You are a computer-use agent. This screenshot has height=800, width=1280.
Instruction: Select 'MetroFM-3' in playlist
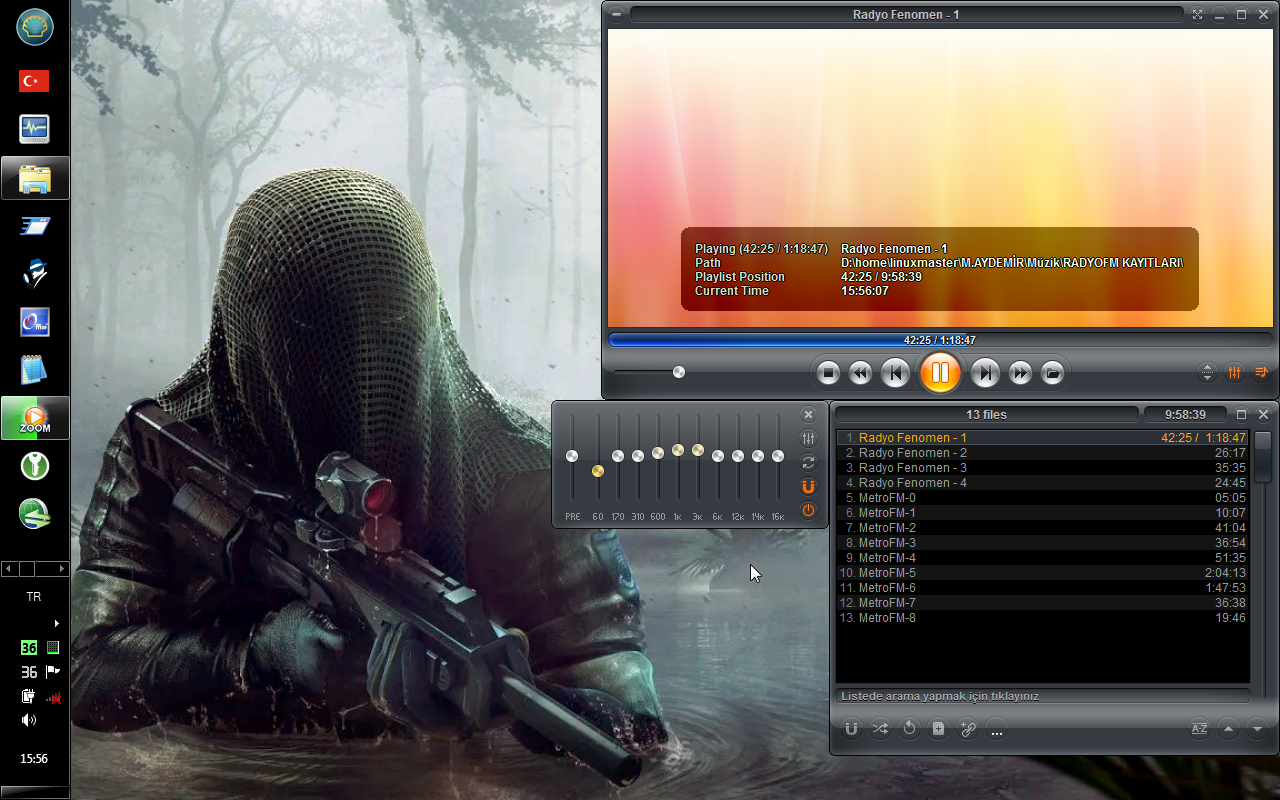point(1042,543)
